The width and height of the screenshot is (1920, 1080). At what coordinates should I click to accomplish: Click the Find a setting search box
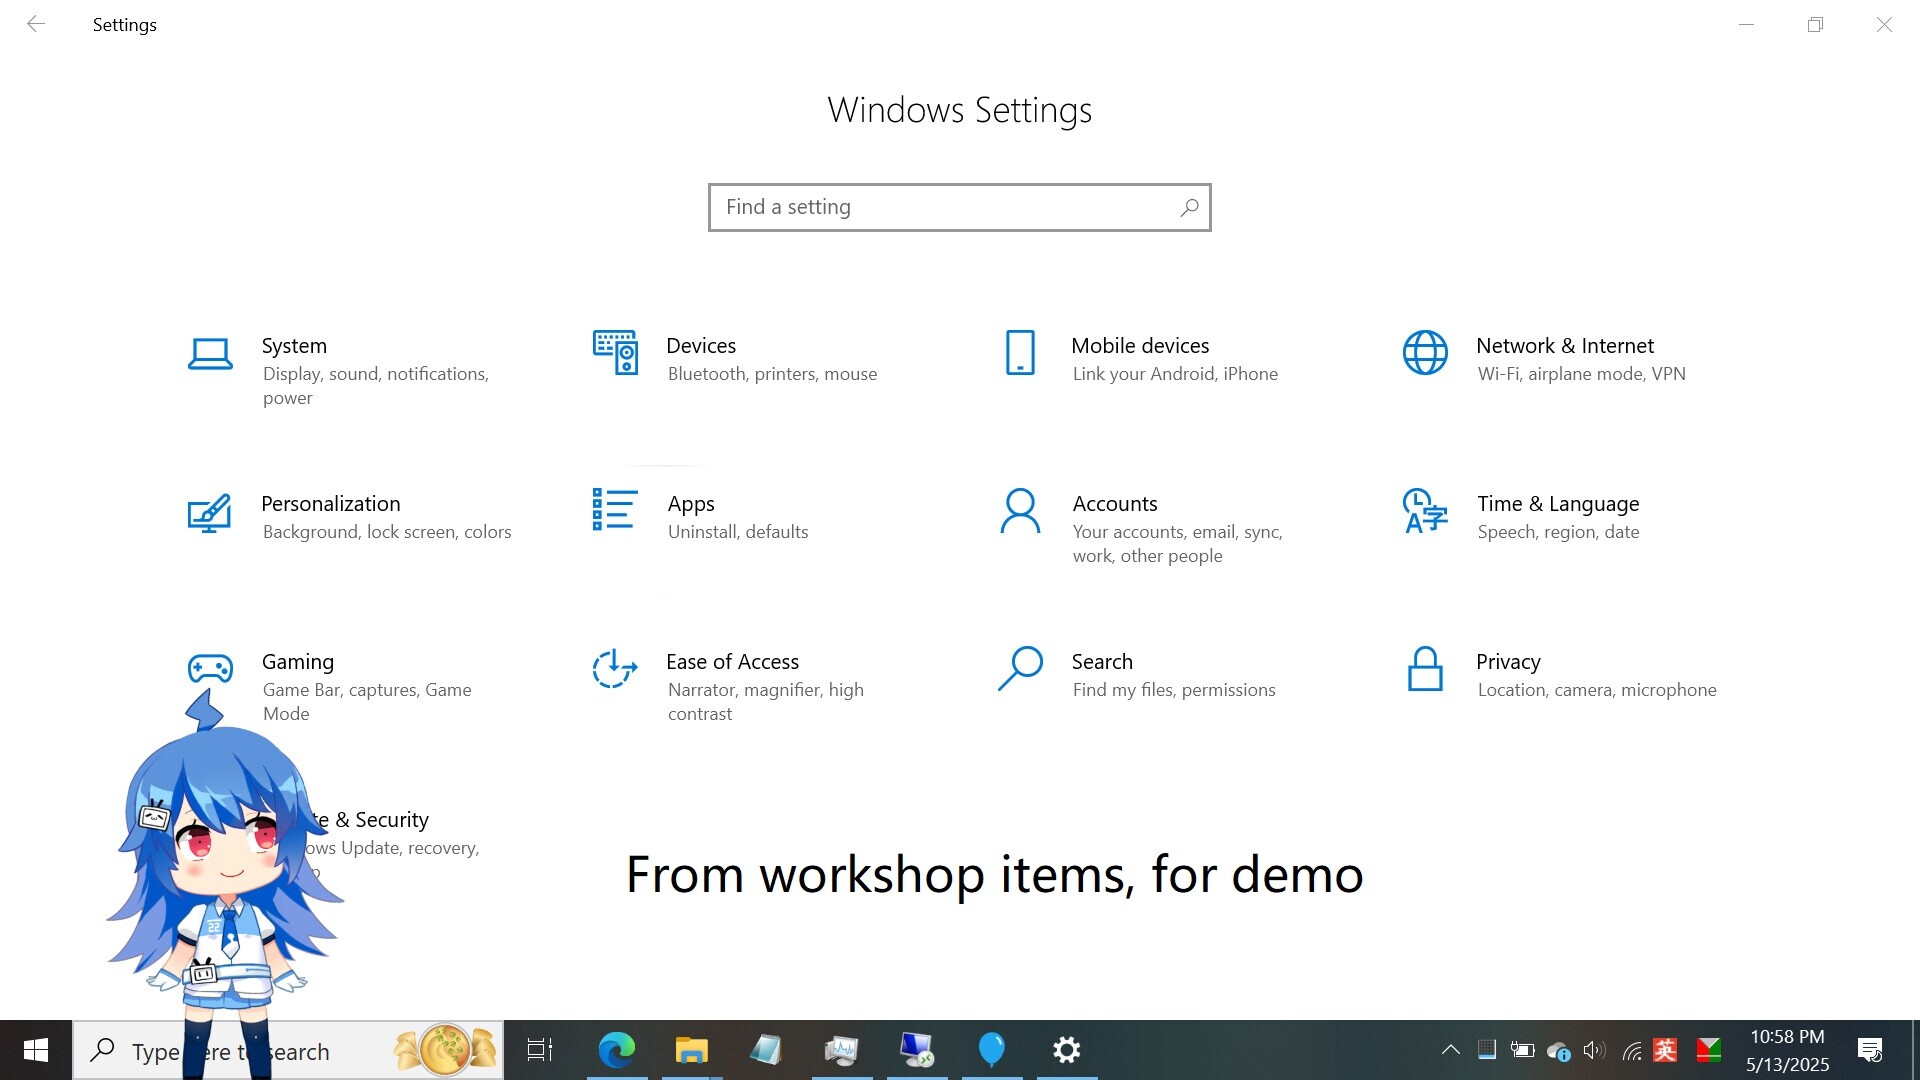tap(959, 207)
